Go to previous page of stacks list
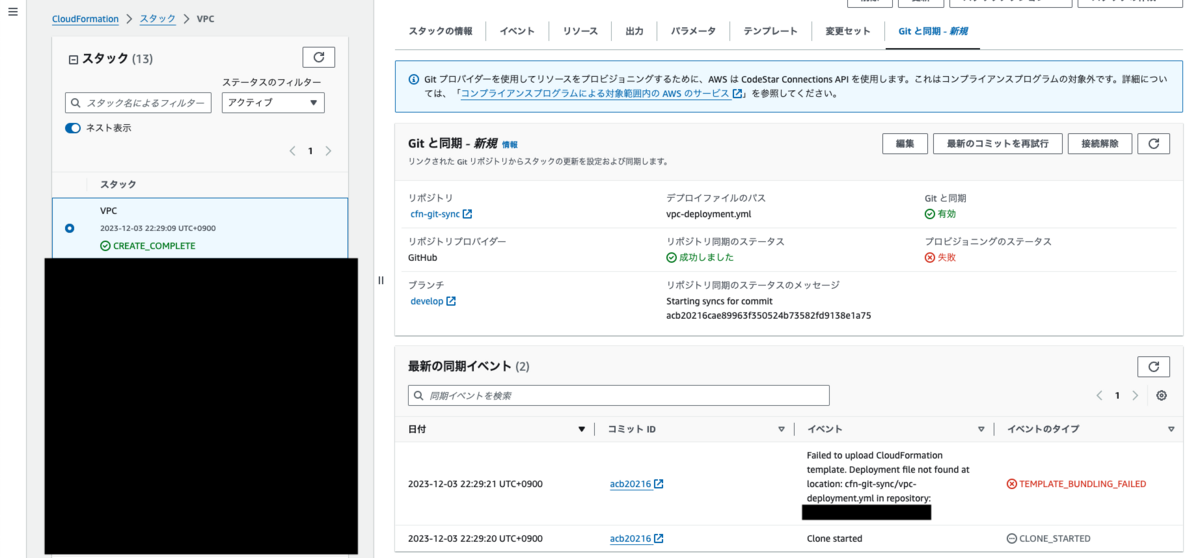Viewport: 1200px width, 558px height. click(x=292, y=151)
